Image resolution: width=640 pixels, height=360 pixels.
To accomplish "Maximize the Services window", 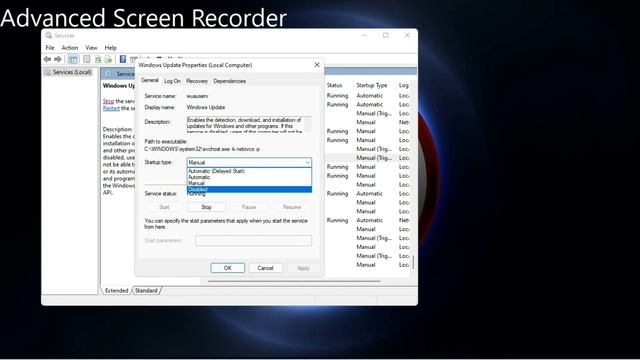I will pos(386,36).
